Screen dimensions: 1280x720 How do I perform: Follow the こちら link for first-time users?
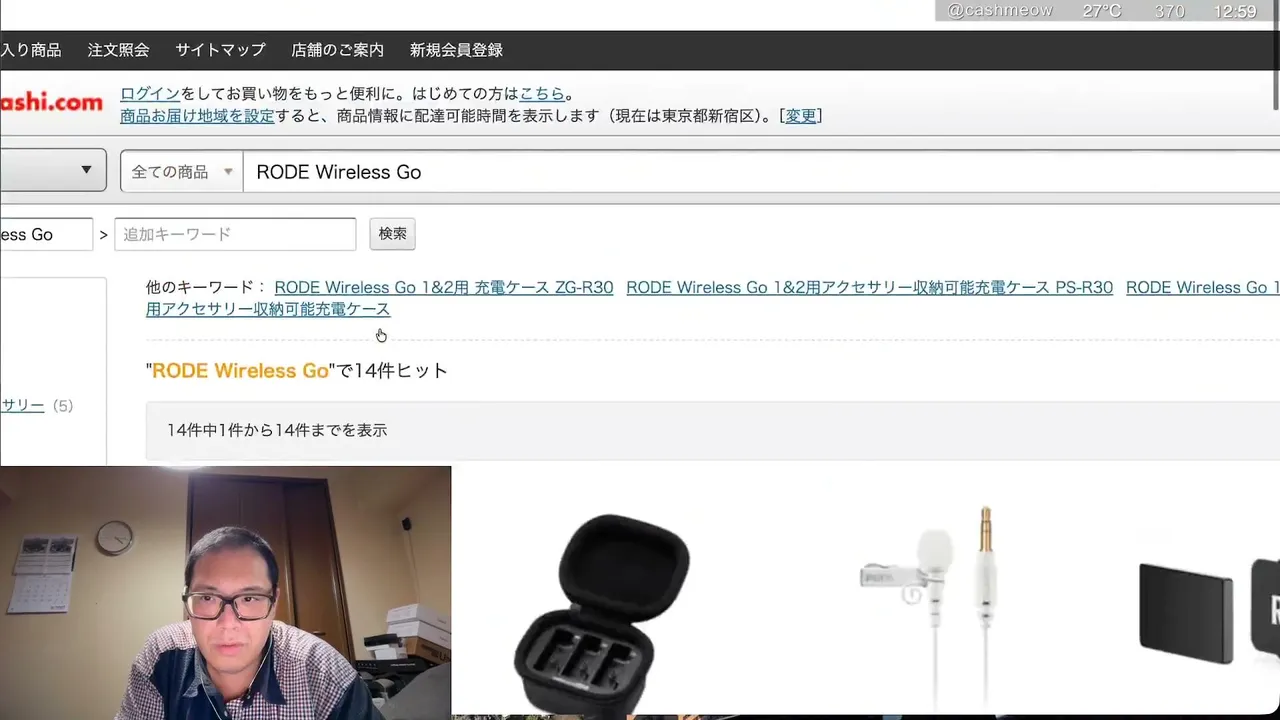(542, 94)
